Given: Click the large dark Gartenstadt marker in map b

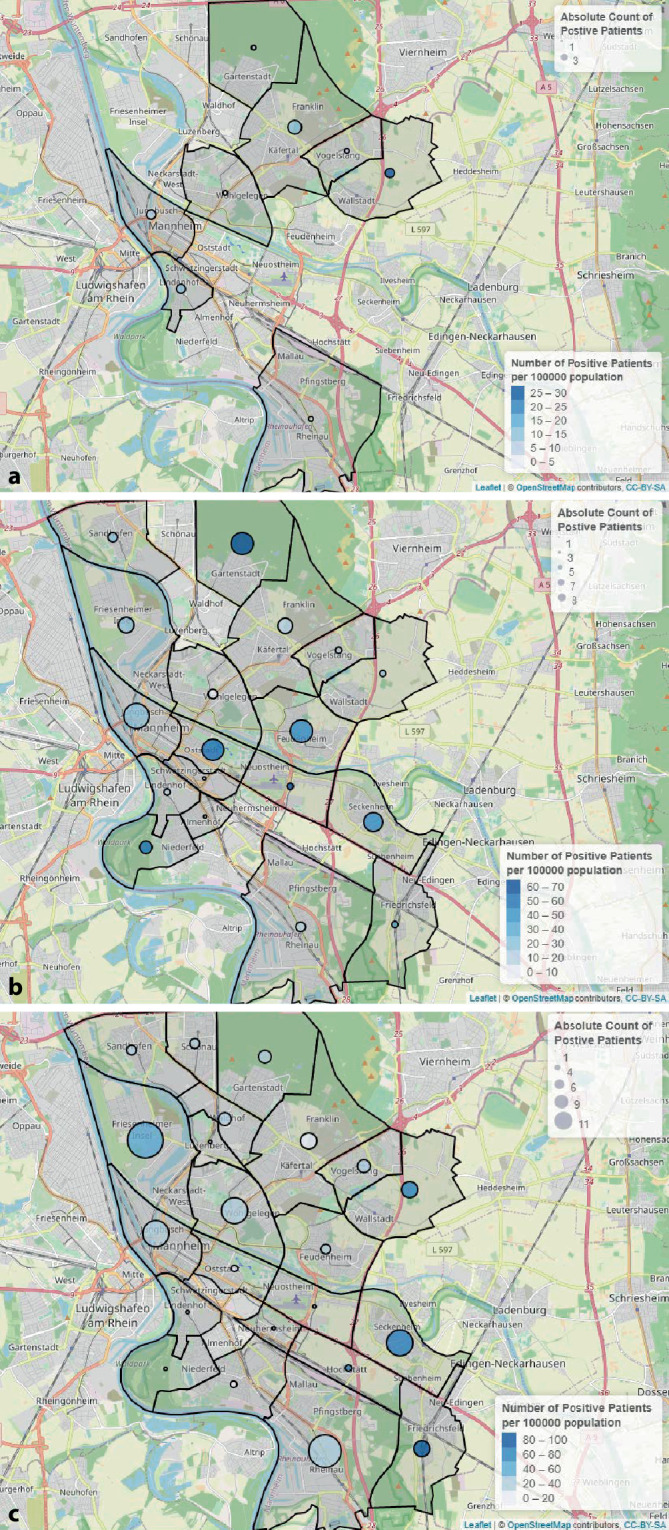Looking at the screenshot, I should click(x=242, y=543).
